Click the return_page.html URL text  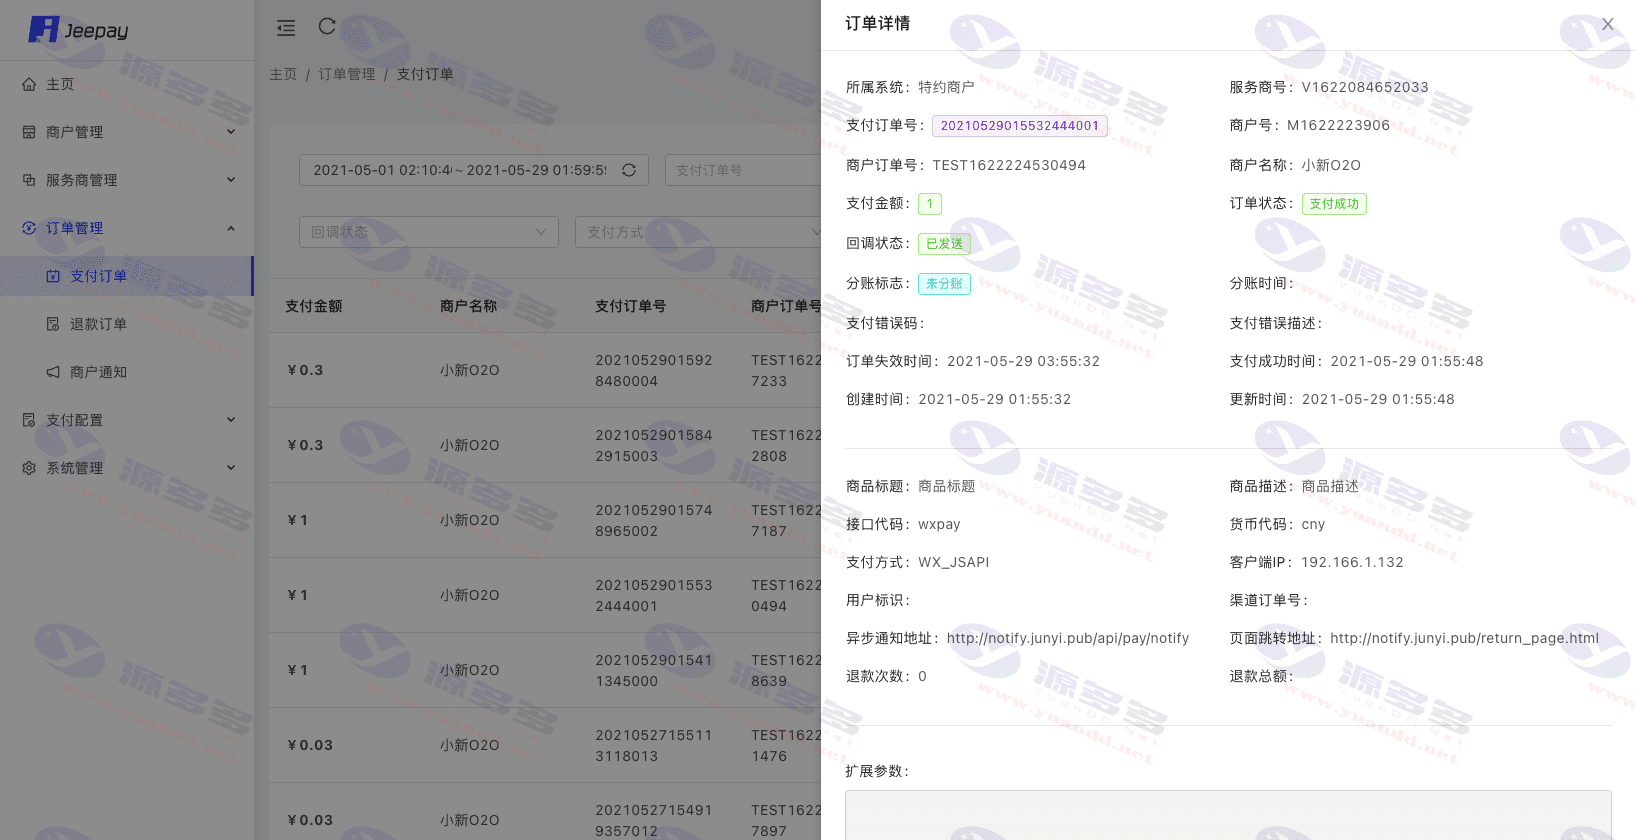coord(1464,638)
